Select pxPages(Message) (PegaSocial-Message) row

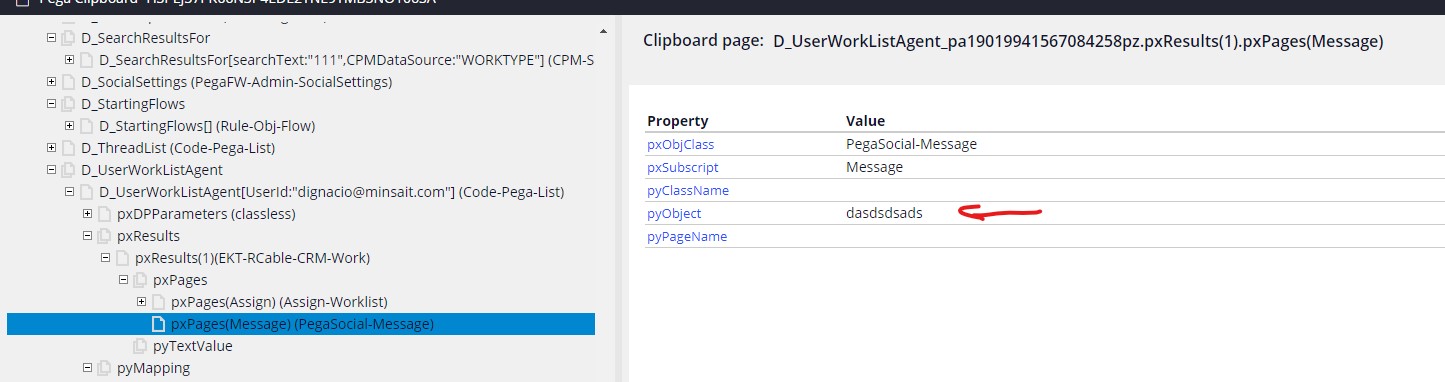click(x=302, y=324)
